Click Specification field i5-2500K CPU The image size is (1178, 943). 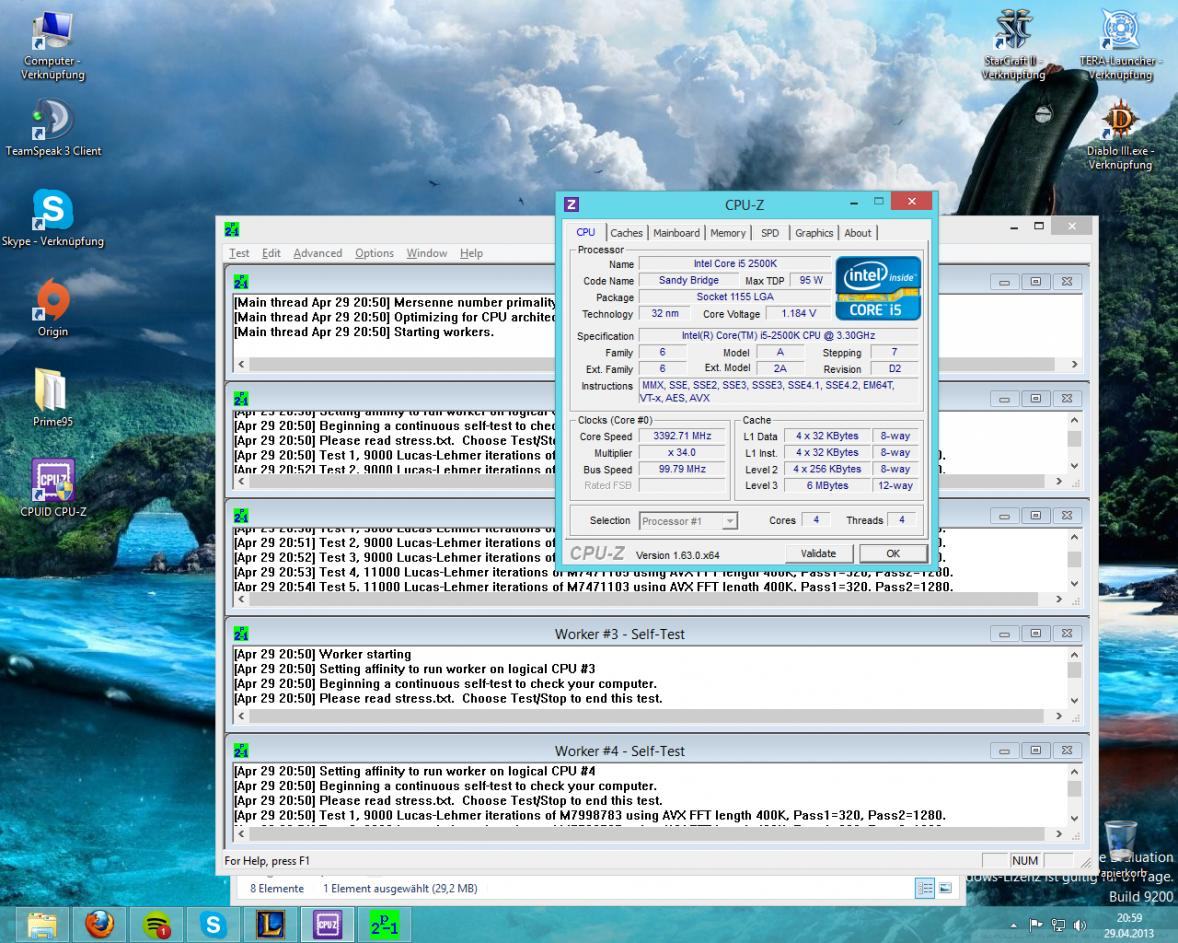coord(778,336)
